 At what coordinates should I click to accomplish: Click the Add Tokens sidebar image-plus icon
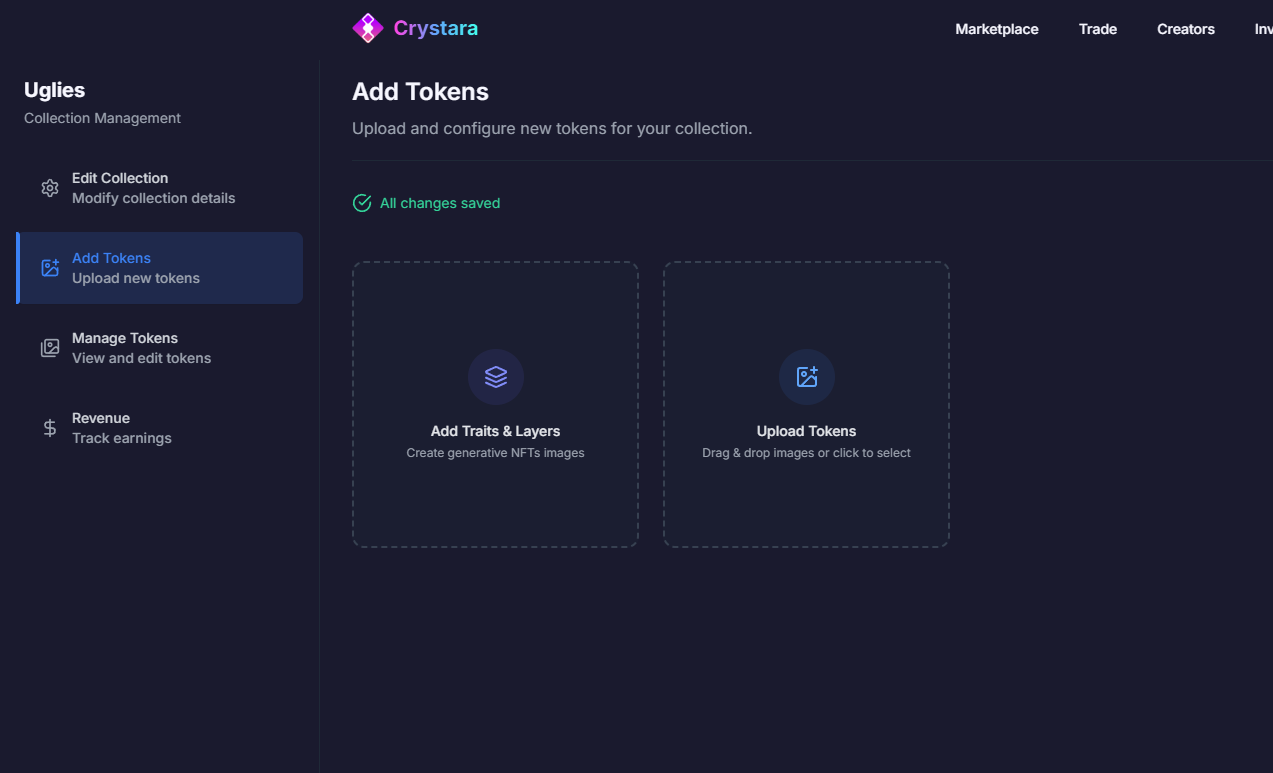coord(50,268)
